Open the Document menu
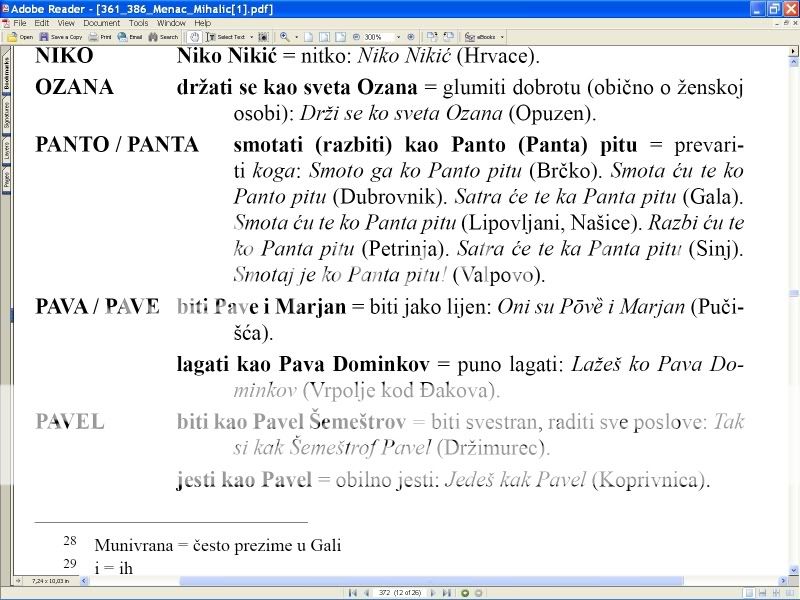This screenshot has height=600, width=800. coord(101,22)
